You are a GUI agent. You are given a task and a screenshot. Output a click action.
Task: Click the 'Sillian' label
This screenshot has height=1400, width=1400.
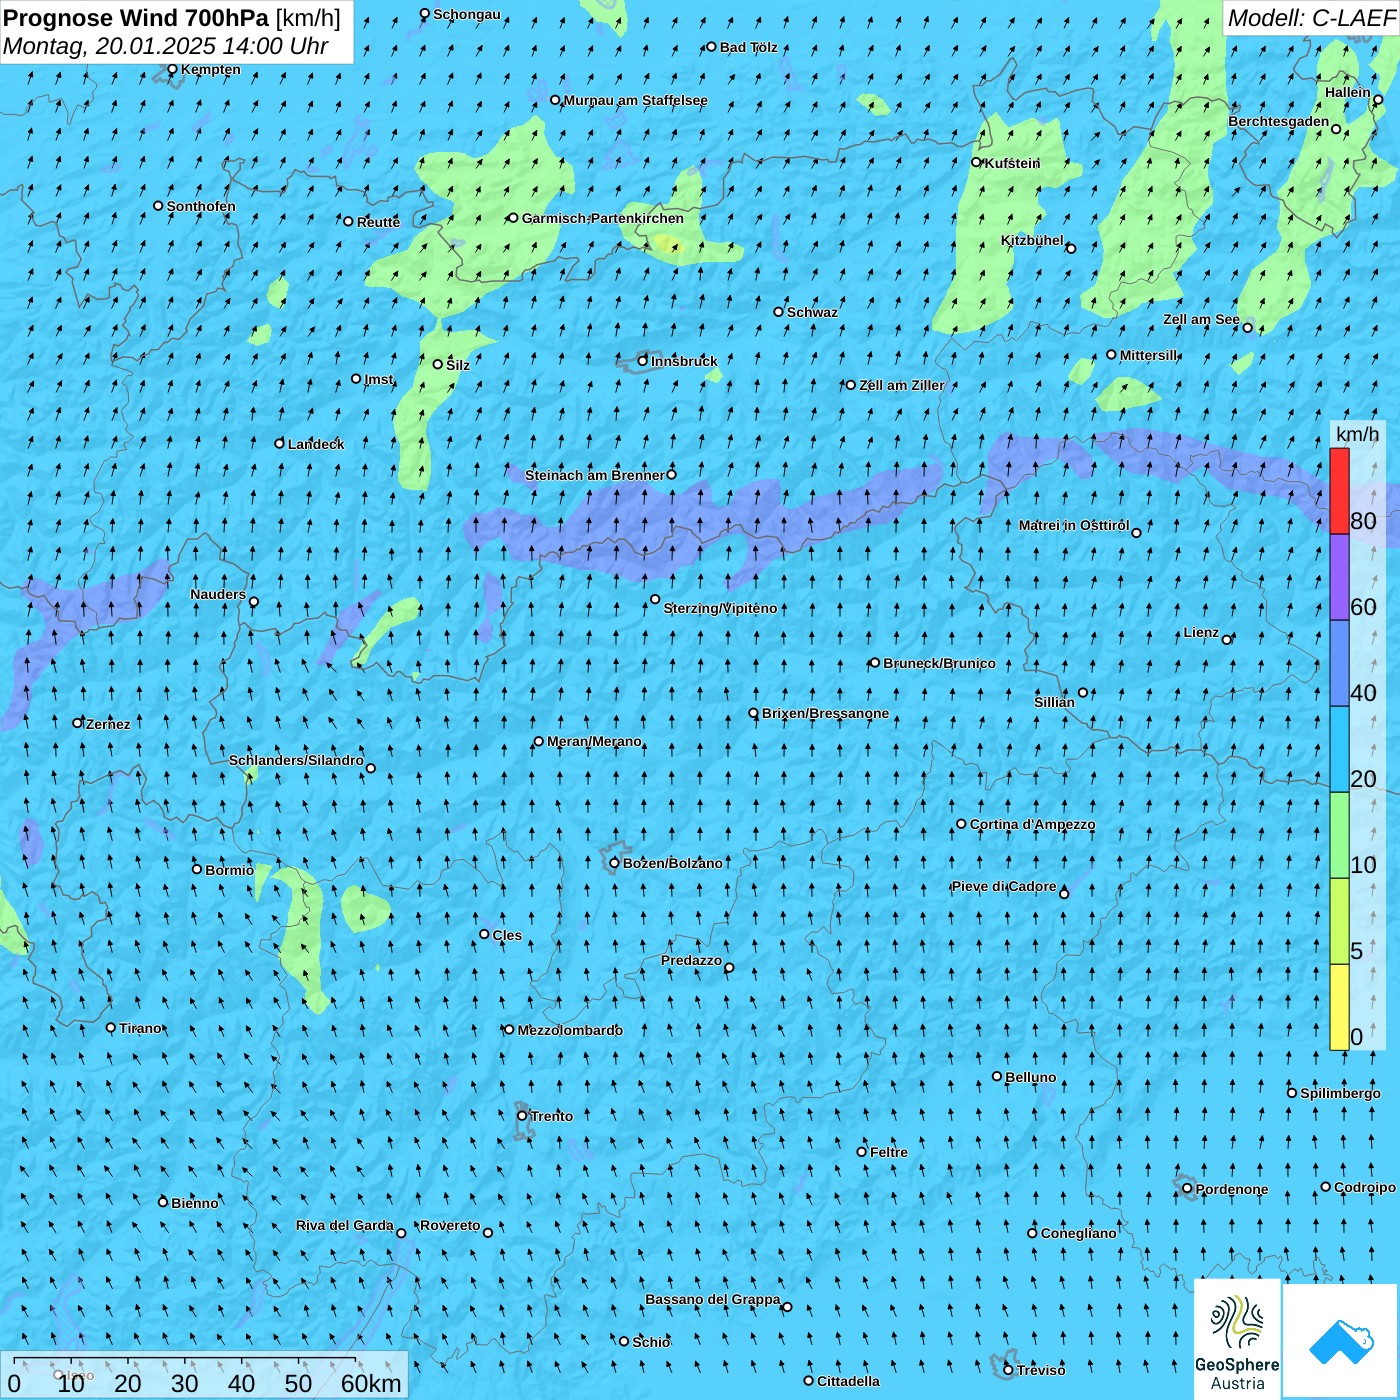1055,702
